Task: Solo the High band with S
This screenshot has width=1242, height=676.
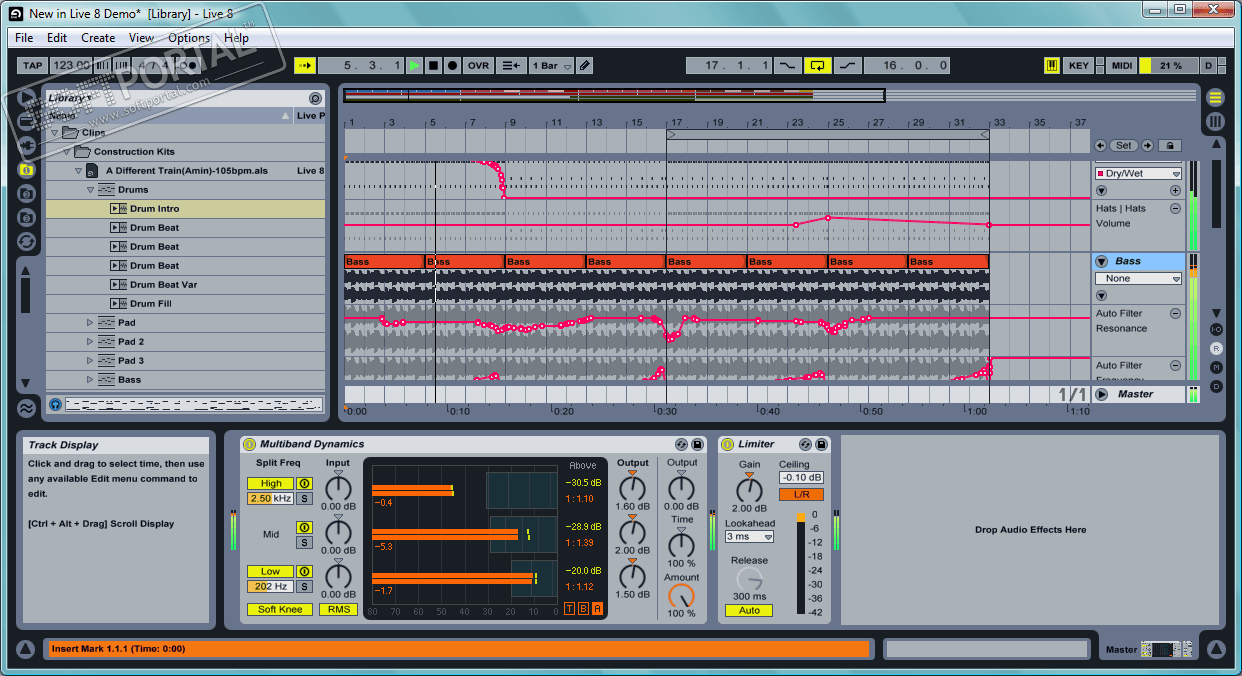Action: click(x=304, y=498)
